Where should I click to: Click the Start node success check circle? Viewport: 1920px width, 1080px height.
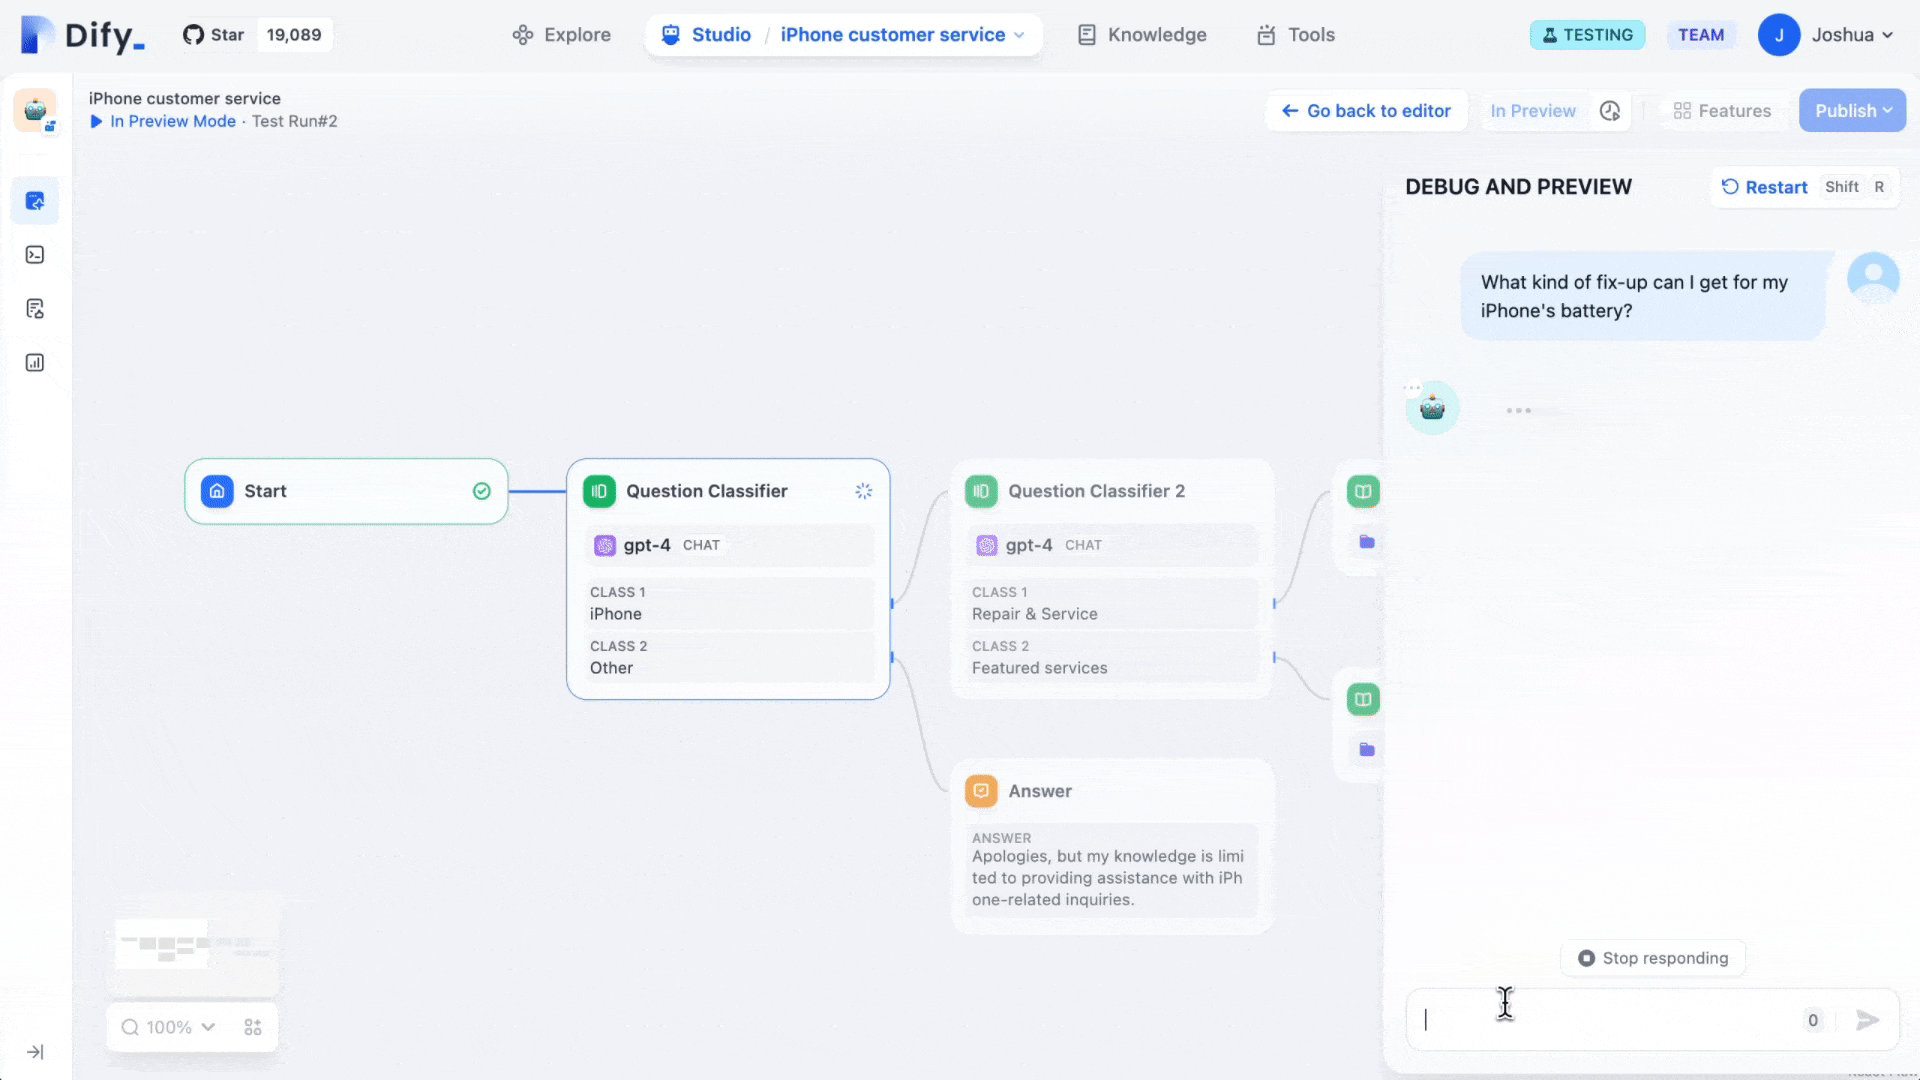pos(481,491)
